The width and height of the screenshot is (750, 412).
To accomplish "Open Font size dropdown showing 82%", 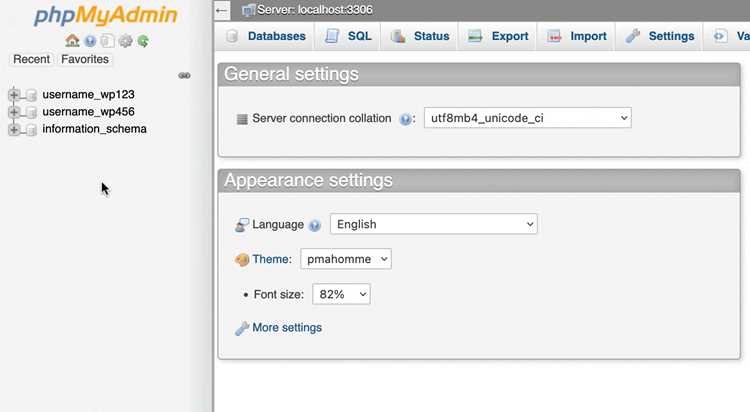I will tap(342, 294).
